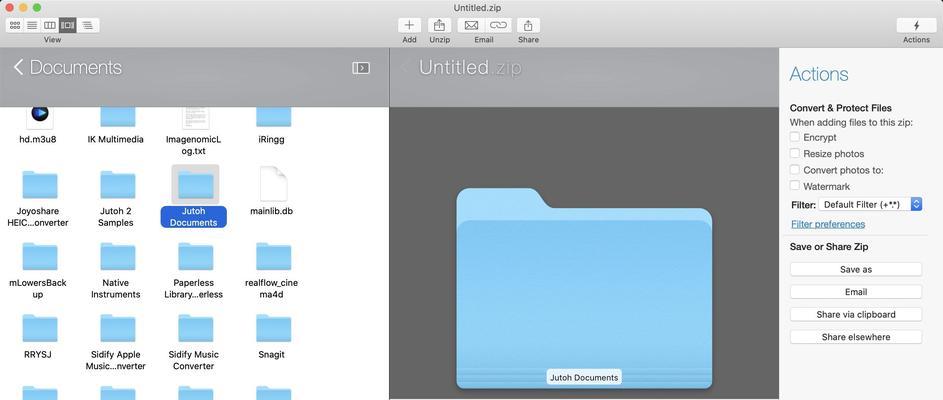Click the Share elsewhere button
The image size is (943, 400).
pyautogui.click(x=856, y=337)
